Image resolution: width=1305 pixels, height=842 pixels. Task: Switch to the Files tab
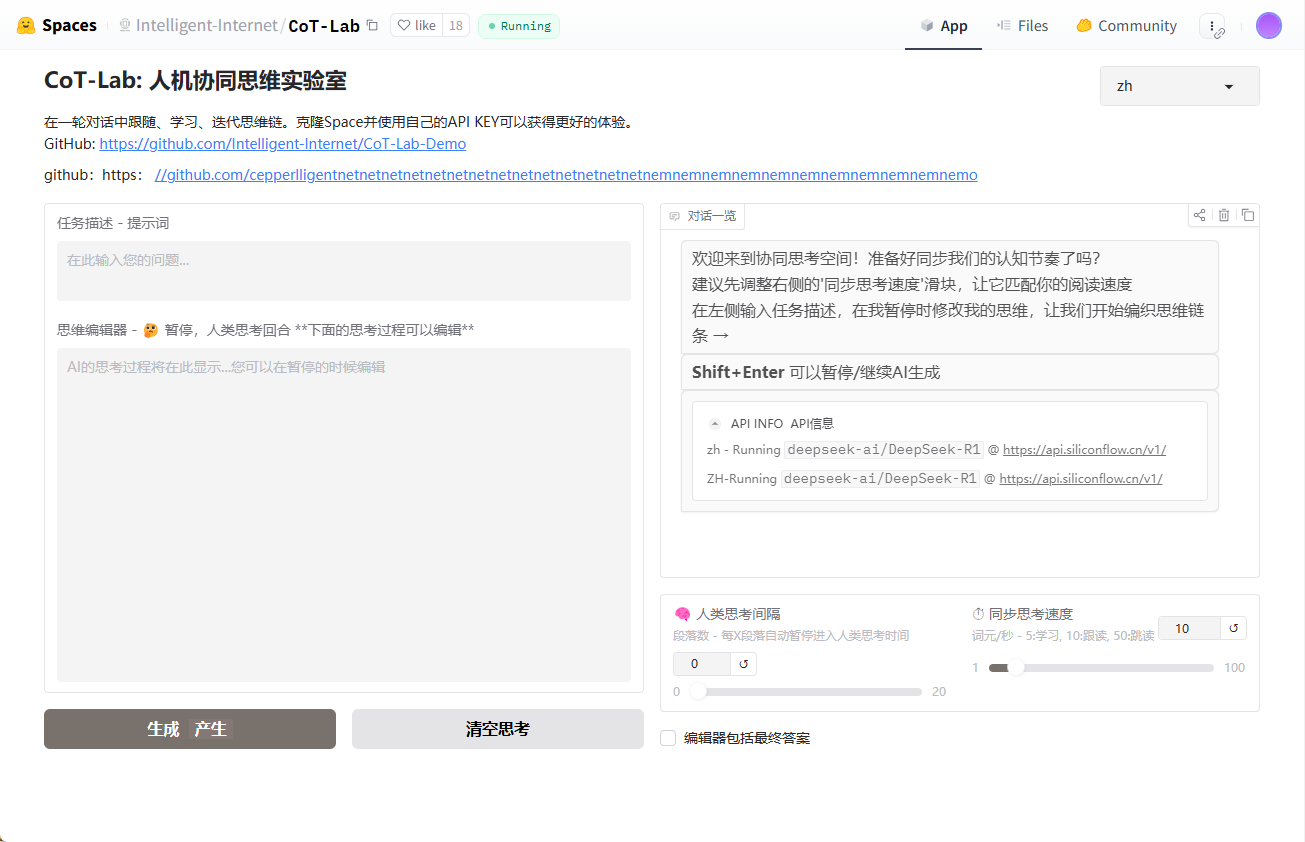(1022, 26)
